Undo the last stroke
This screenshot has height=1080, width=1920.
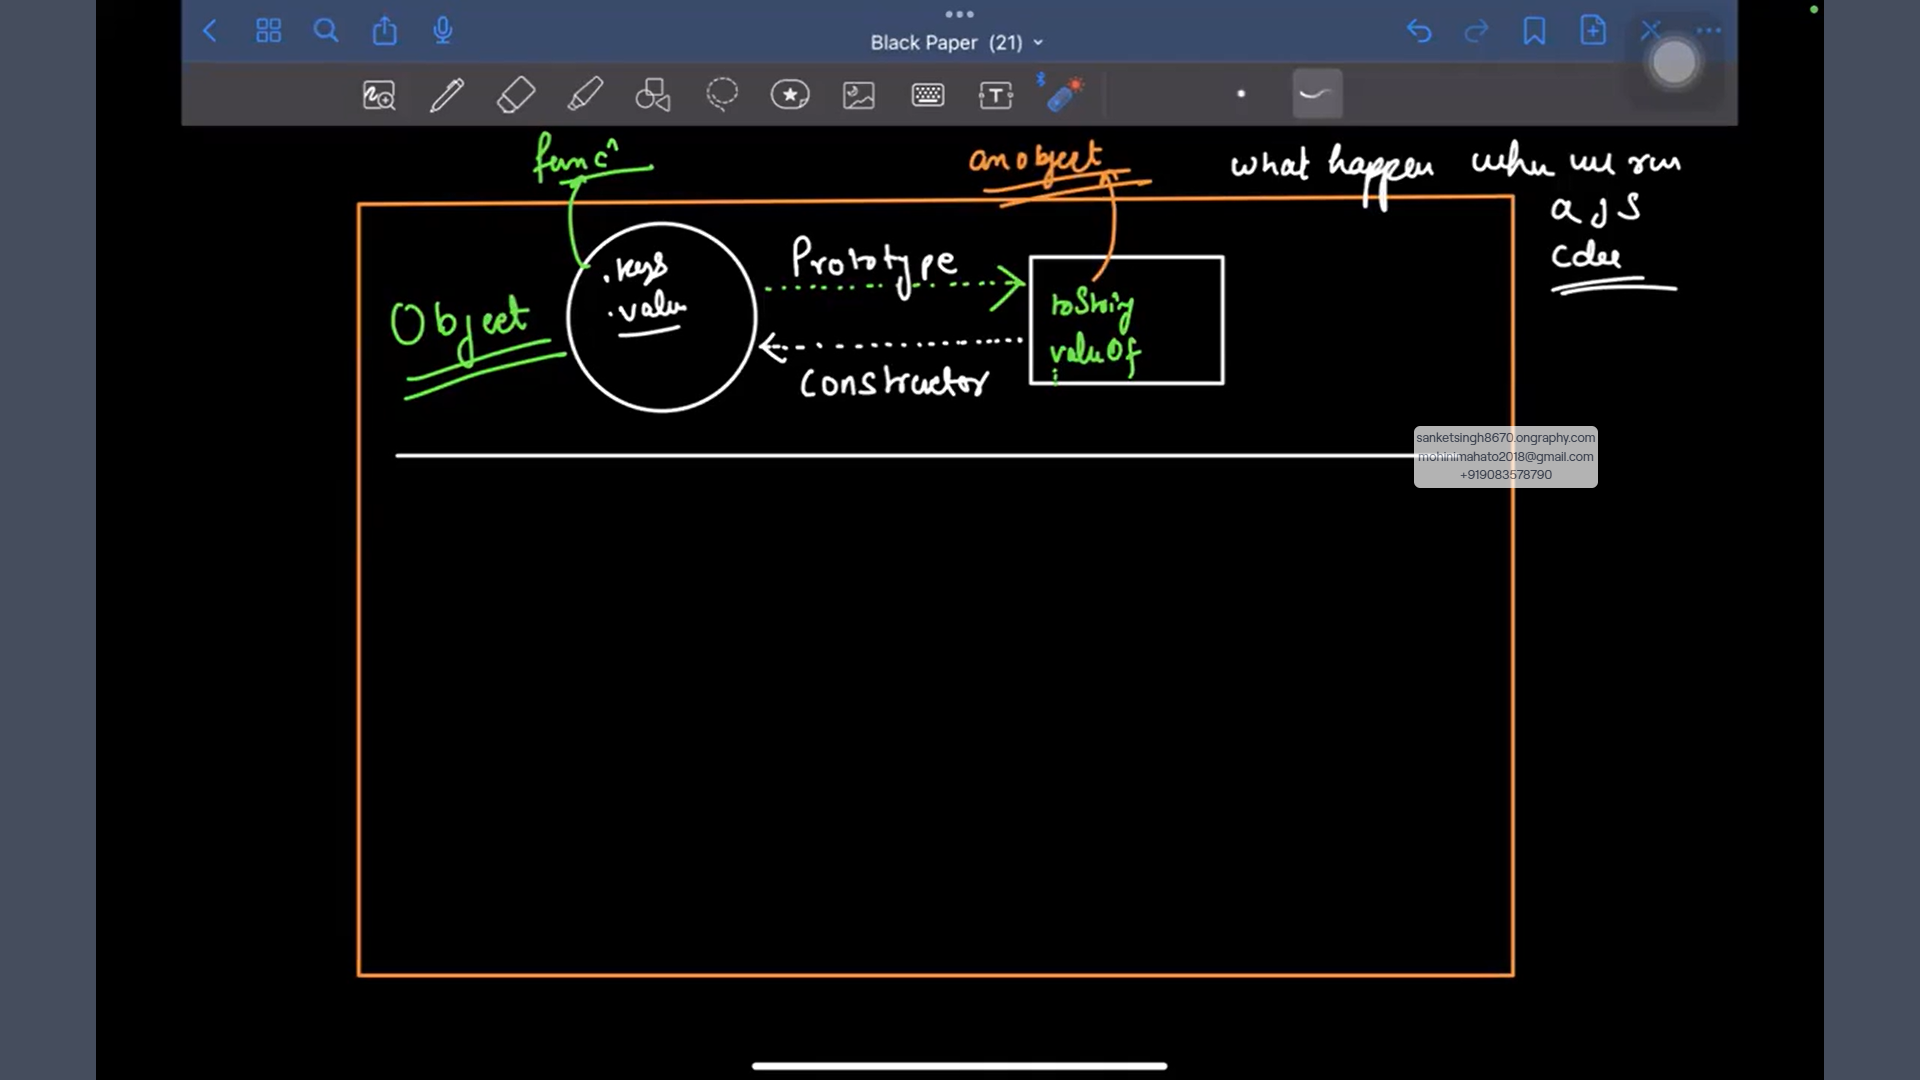pyautogui.click(x=1419, y=31)
